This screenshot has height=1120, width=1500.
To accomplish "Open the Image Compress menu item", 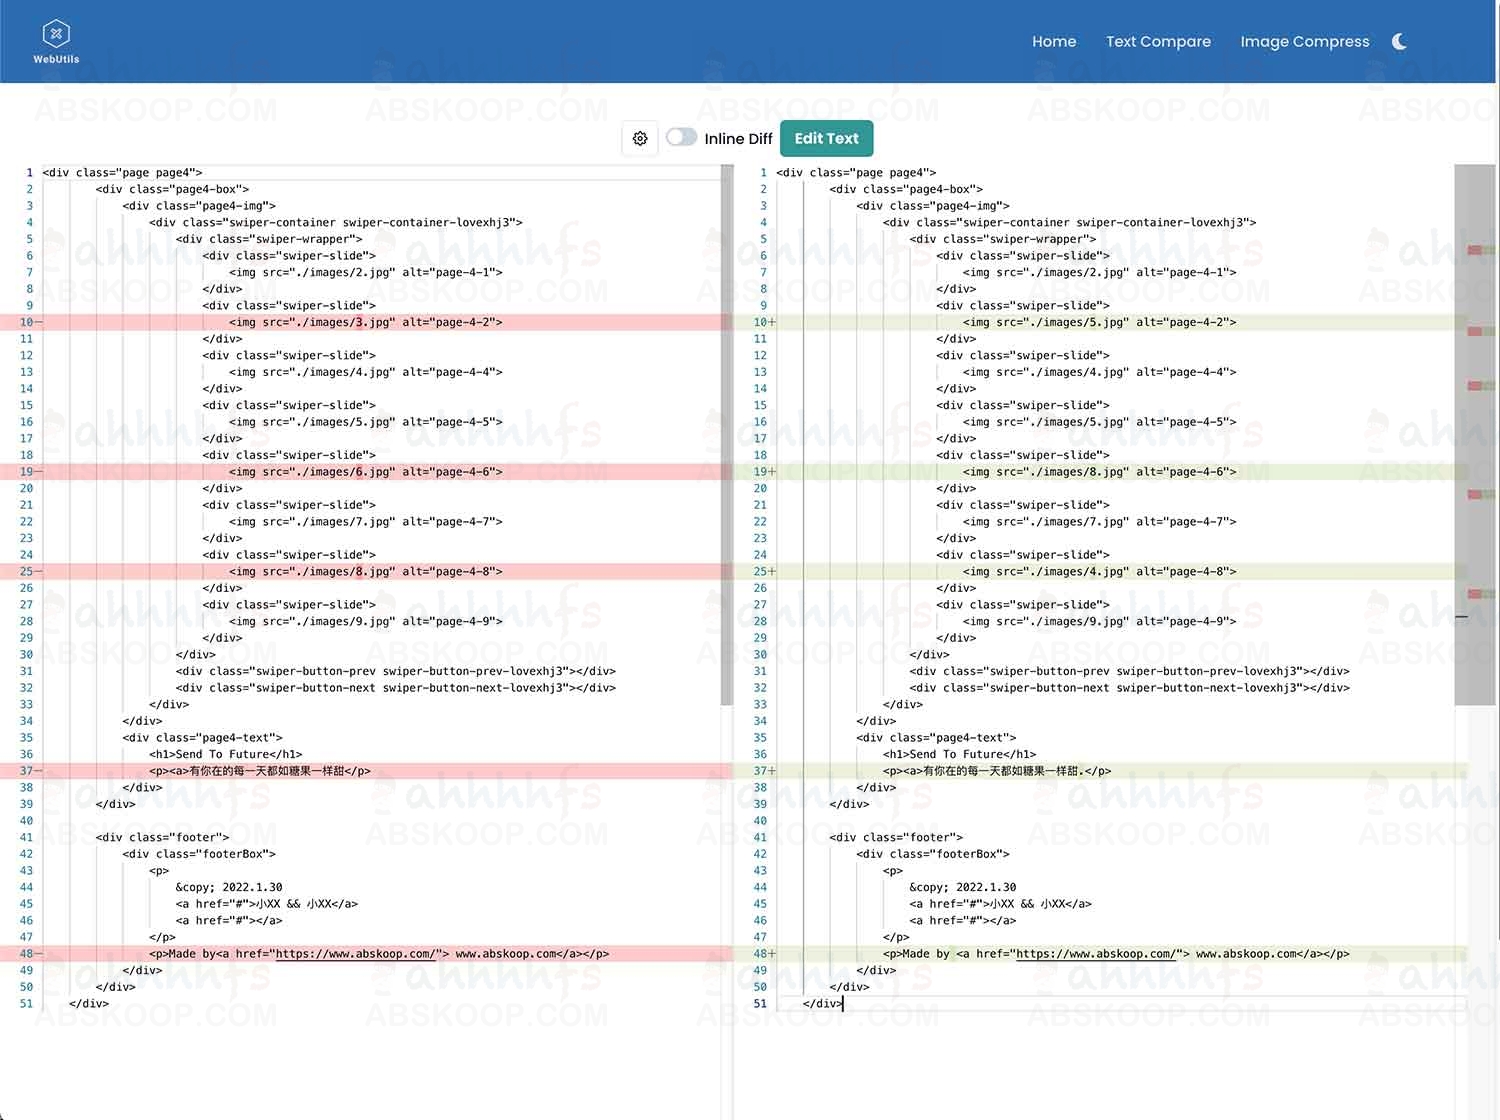I will click(1304, 41).
